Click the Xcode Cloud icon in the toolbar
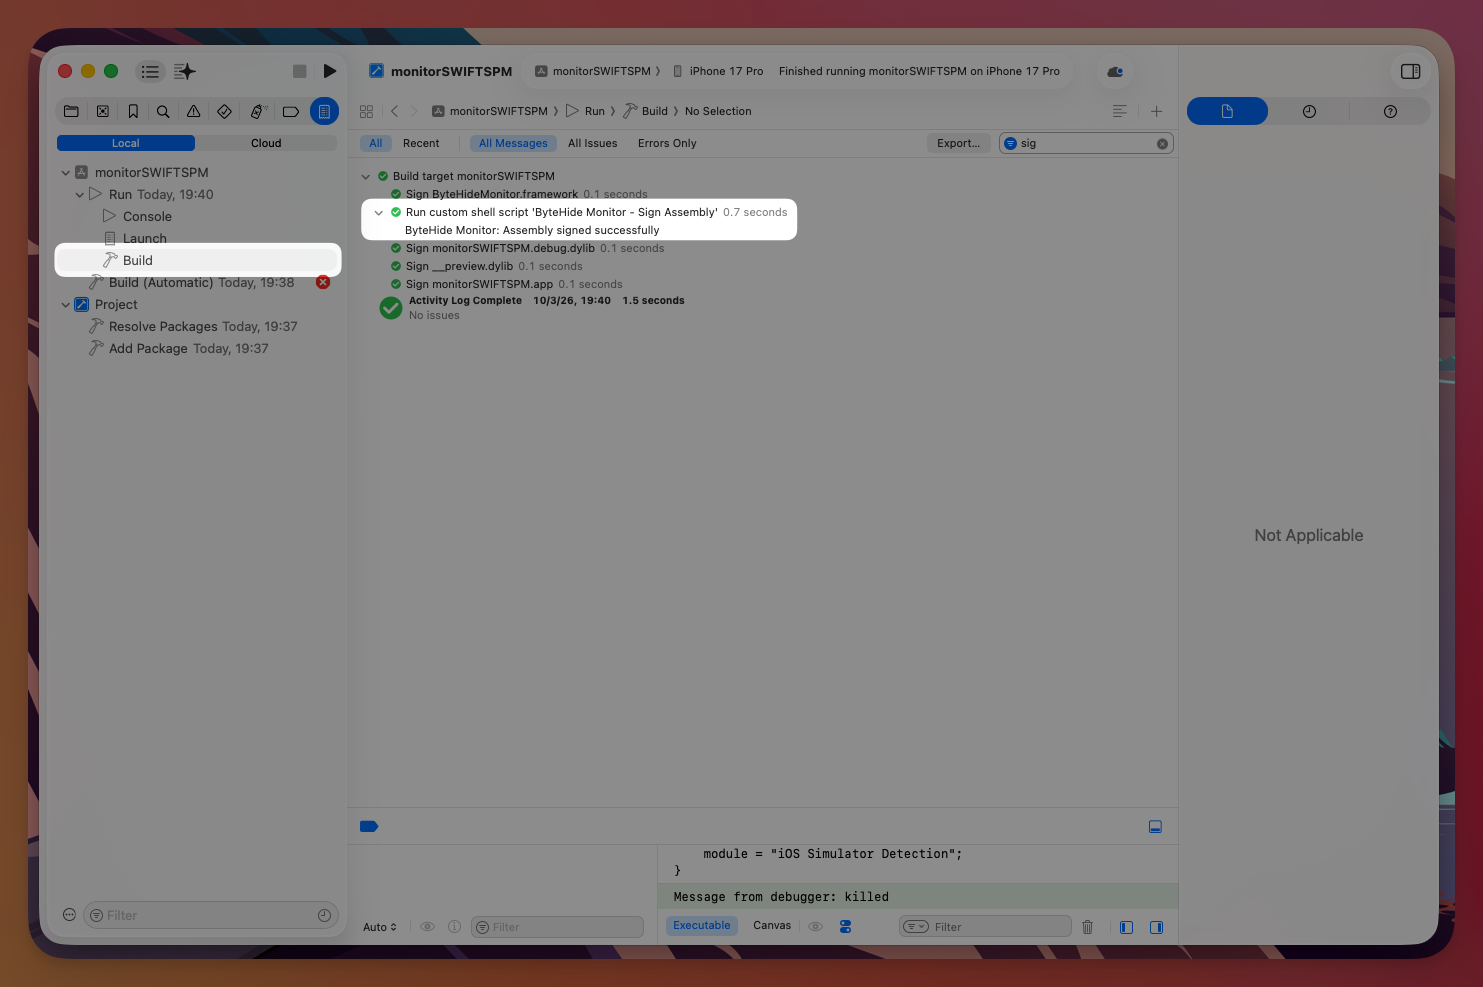The image size is (1483, 987). coord(1114,71)
